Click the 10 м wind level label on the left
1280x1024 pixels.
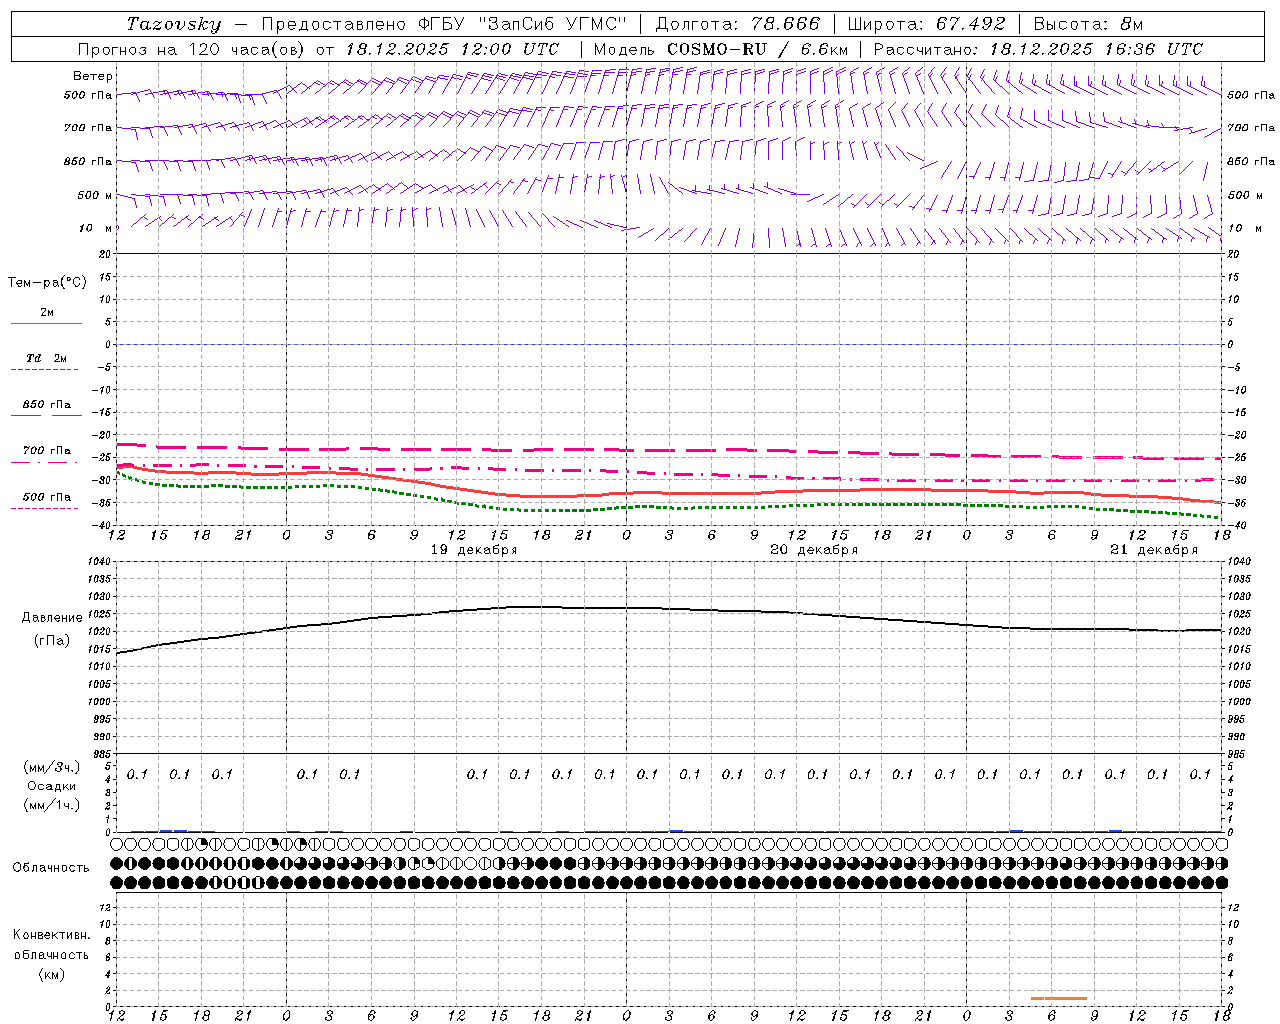point(95,229)
